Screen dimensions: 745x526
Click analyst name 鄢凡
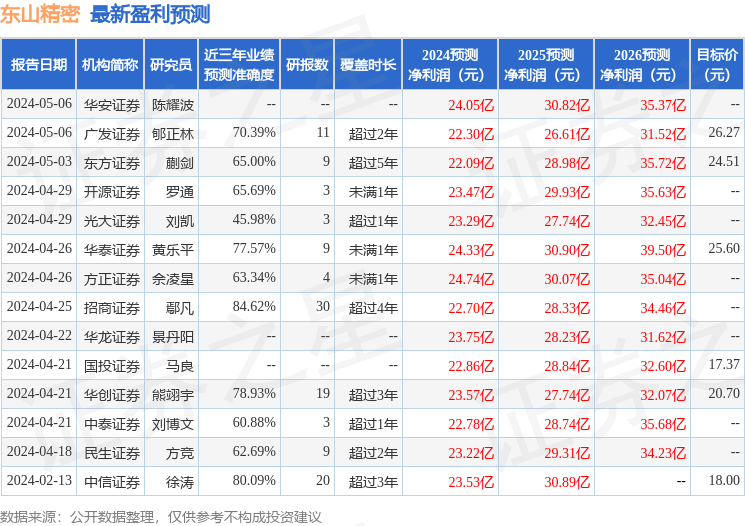click(x=180, y=307)
